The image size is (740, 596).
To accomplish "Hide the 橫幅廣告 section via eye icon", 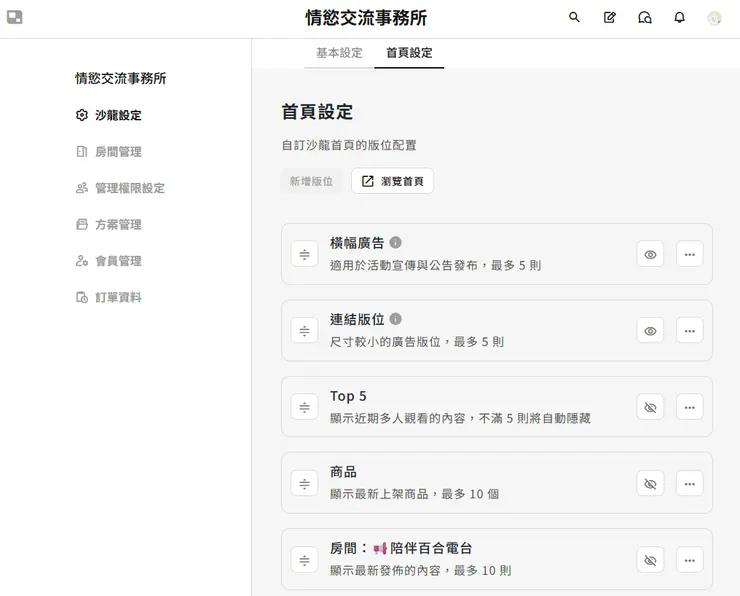I will [650, 254].
